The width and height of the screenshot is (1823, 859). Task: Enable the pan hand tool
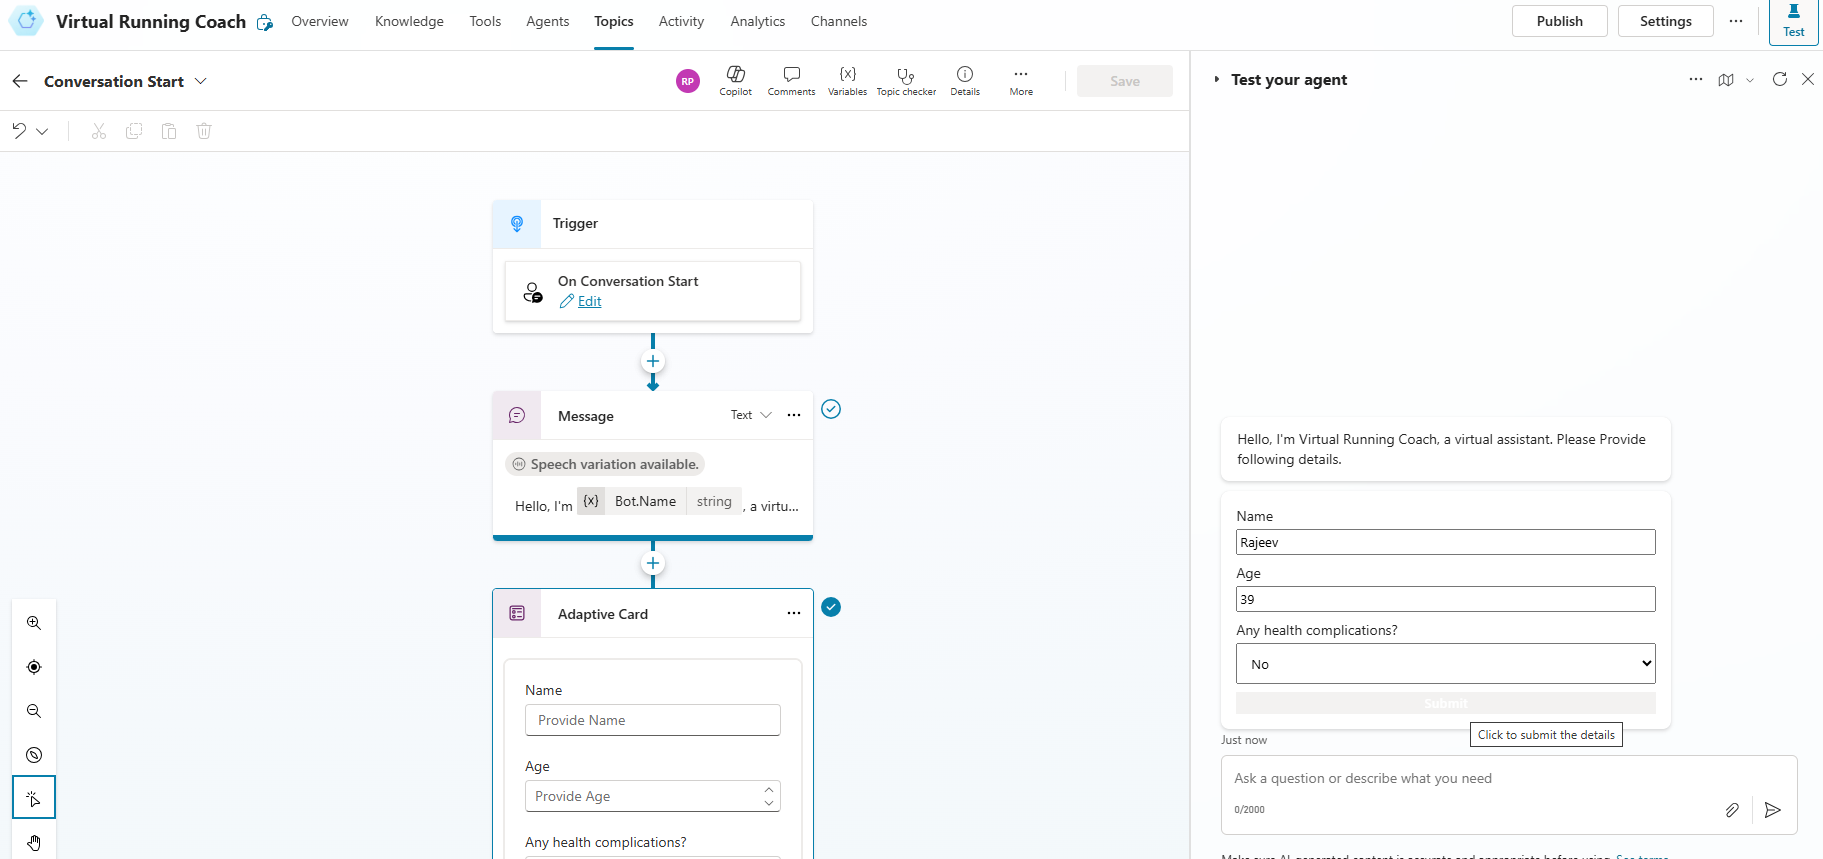coord(34,842)
